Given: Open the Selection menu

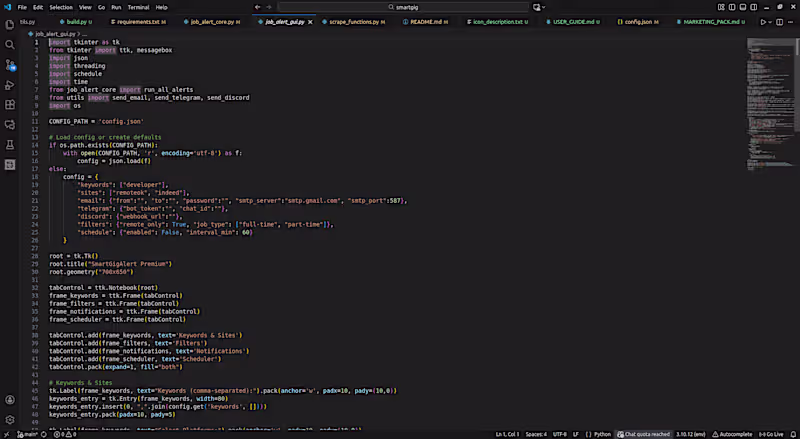Looking at the screenshot, I should coord(61,7).
